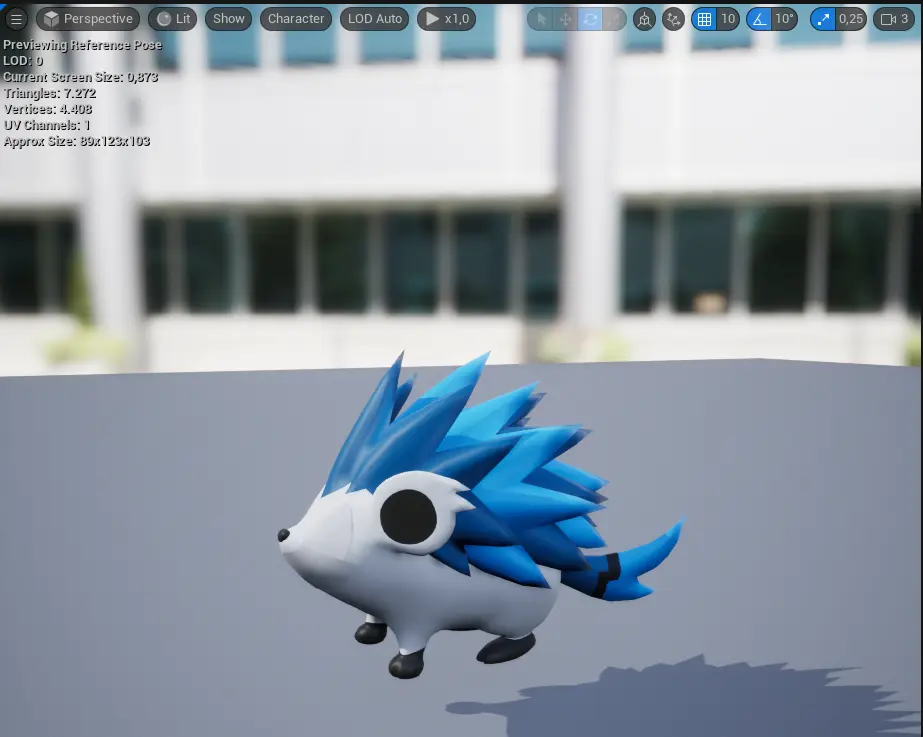
Task: Open grid snap value 10 dropdown
Action: click(x=728, y=19)
